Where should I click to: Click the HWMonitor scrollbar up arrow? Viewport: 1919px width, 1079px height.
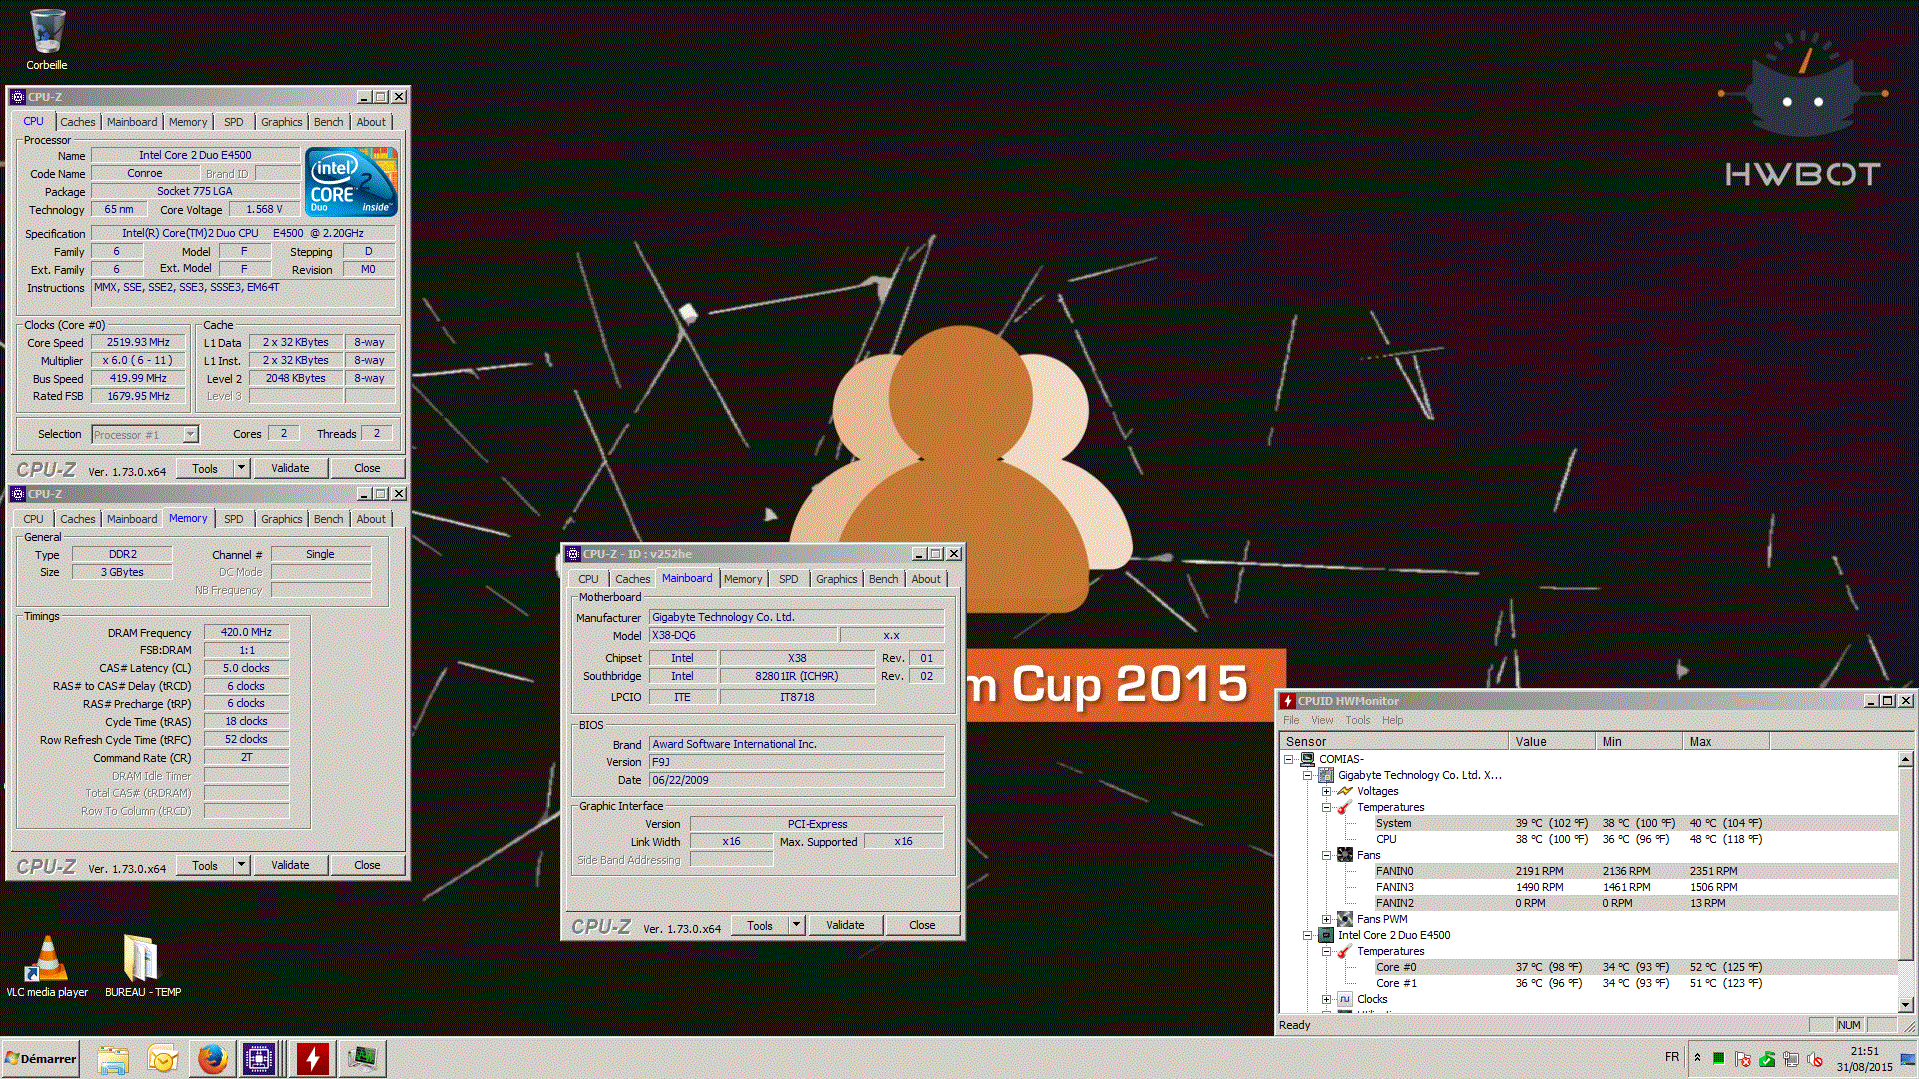(x=1905, y=759)
